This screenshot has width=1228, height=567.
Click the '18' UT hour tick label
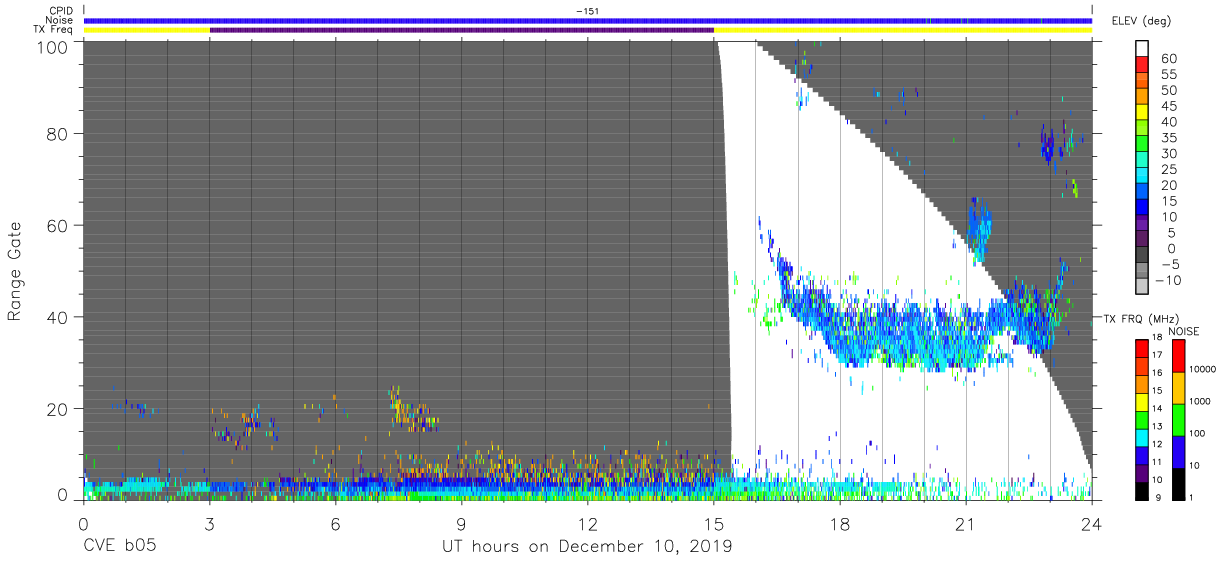(840, 525)
